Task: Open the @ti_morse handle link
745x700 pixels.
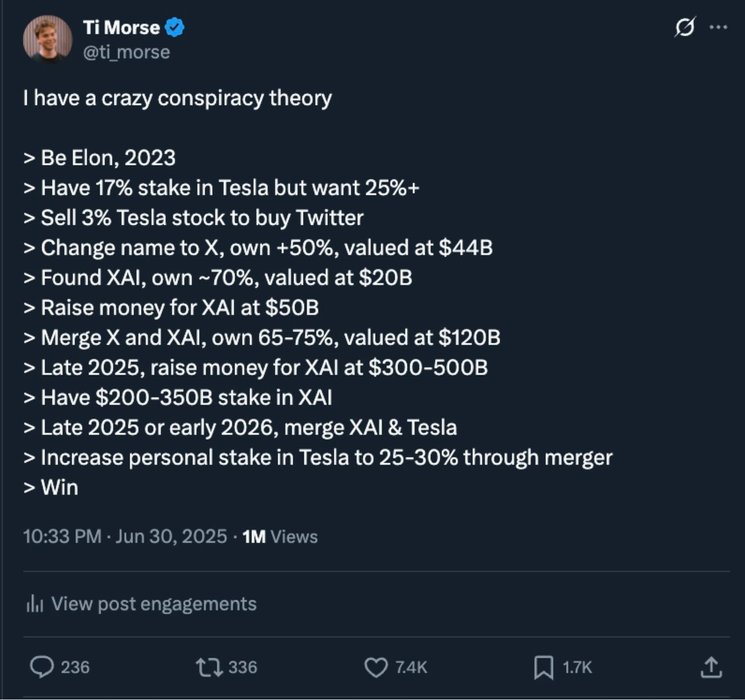Action: tap(126, 52)
